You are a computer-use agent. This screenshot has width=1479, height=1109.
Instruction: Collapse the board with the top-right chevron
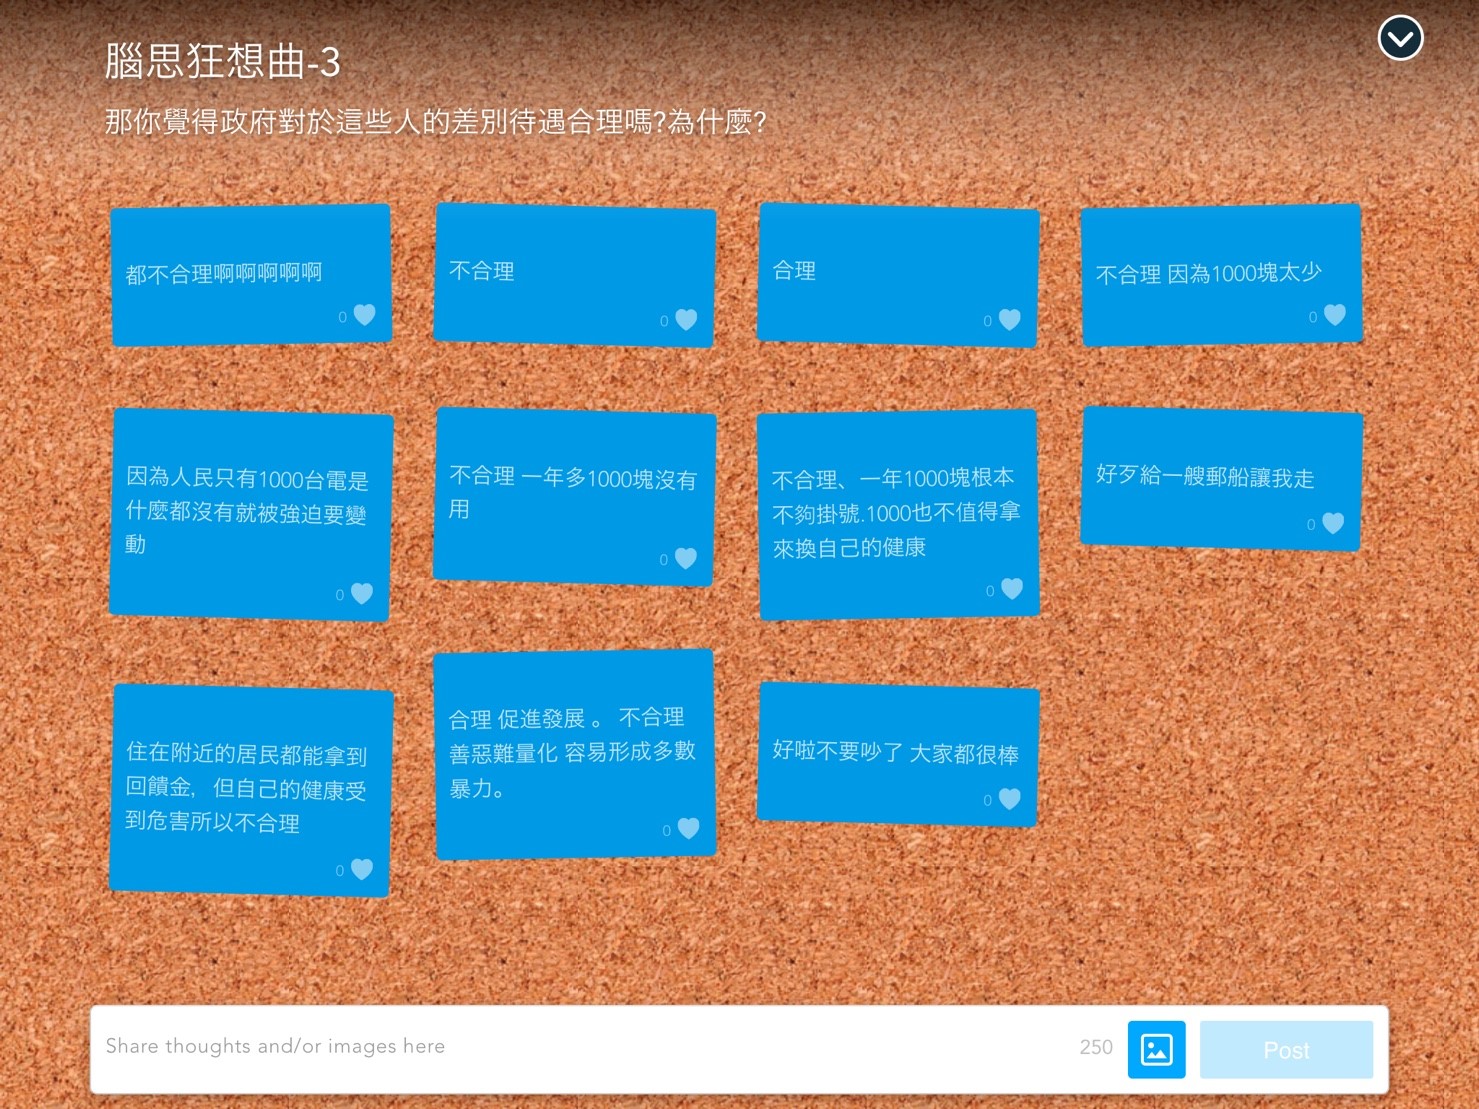(x=1399, y=39)
